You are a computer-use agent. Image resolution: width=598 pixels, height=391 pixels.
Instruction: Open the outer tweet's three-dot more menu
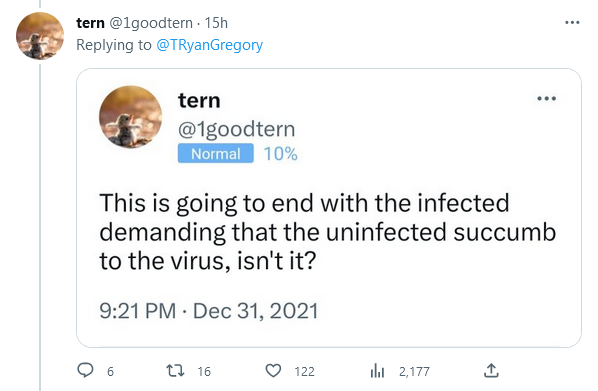(572, 23)
